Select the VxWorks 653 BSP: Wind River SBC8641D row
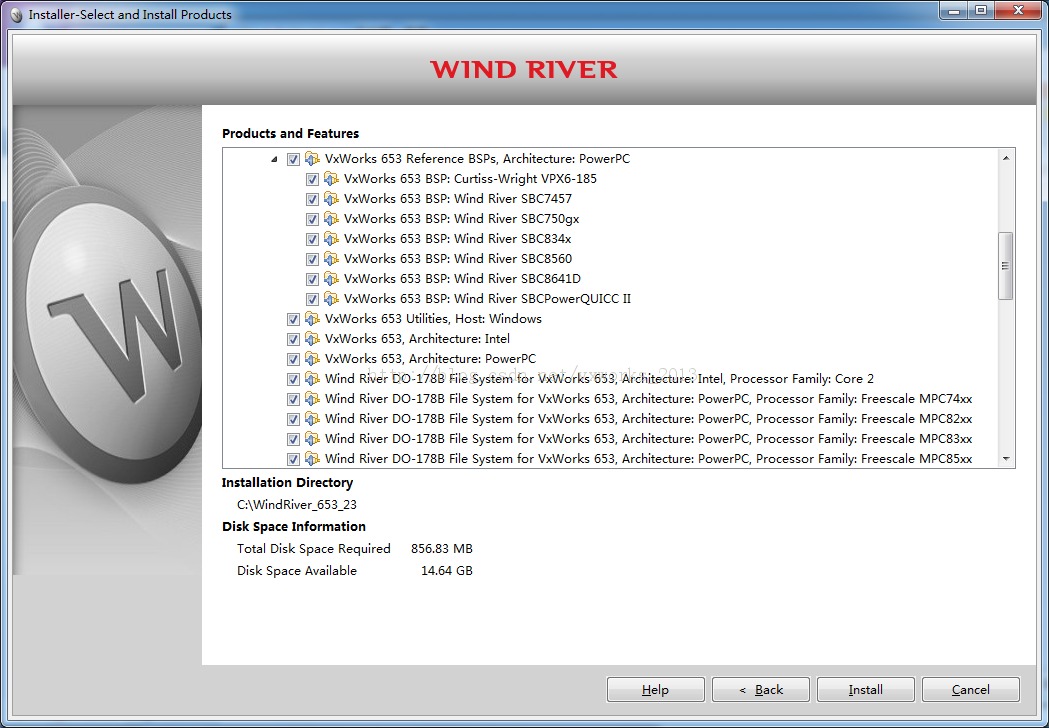The width and height of the screenshot is (1049, 728). tap(462, 279)
